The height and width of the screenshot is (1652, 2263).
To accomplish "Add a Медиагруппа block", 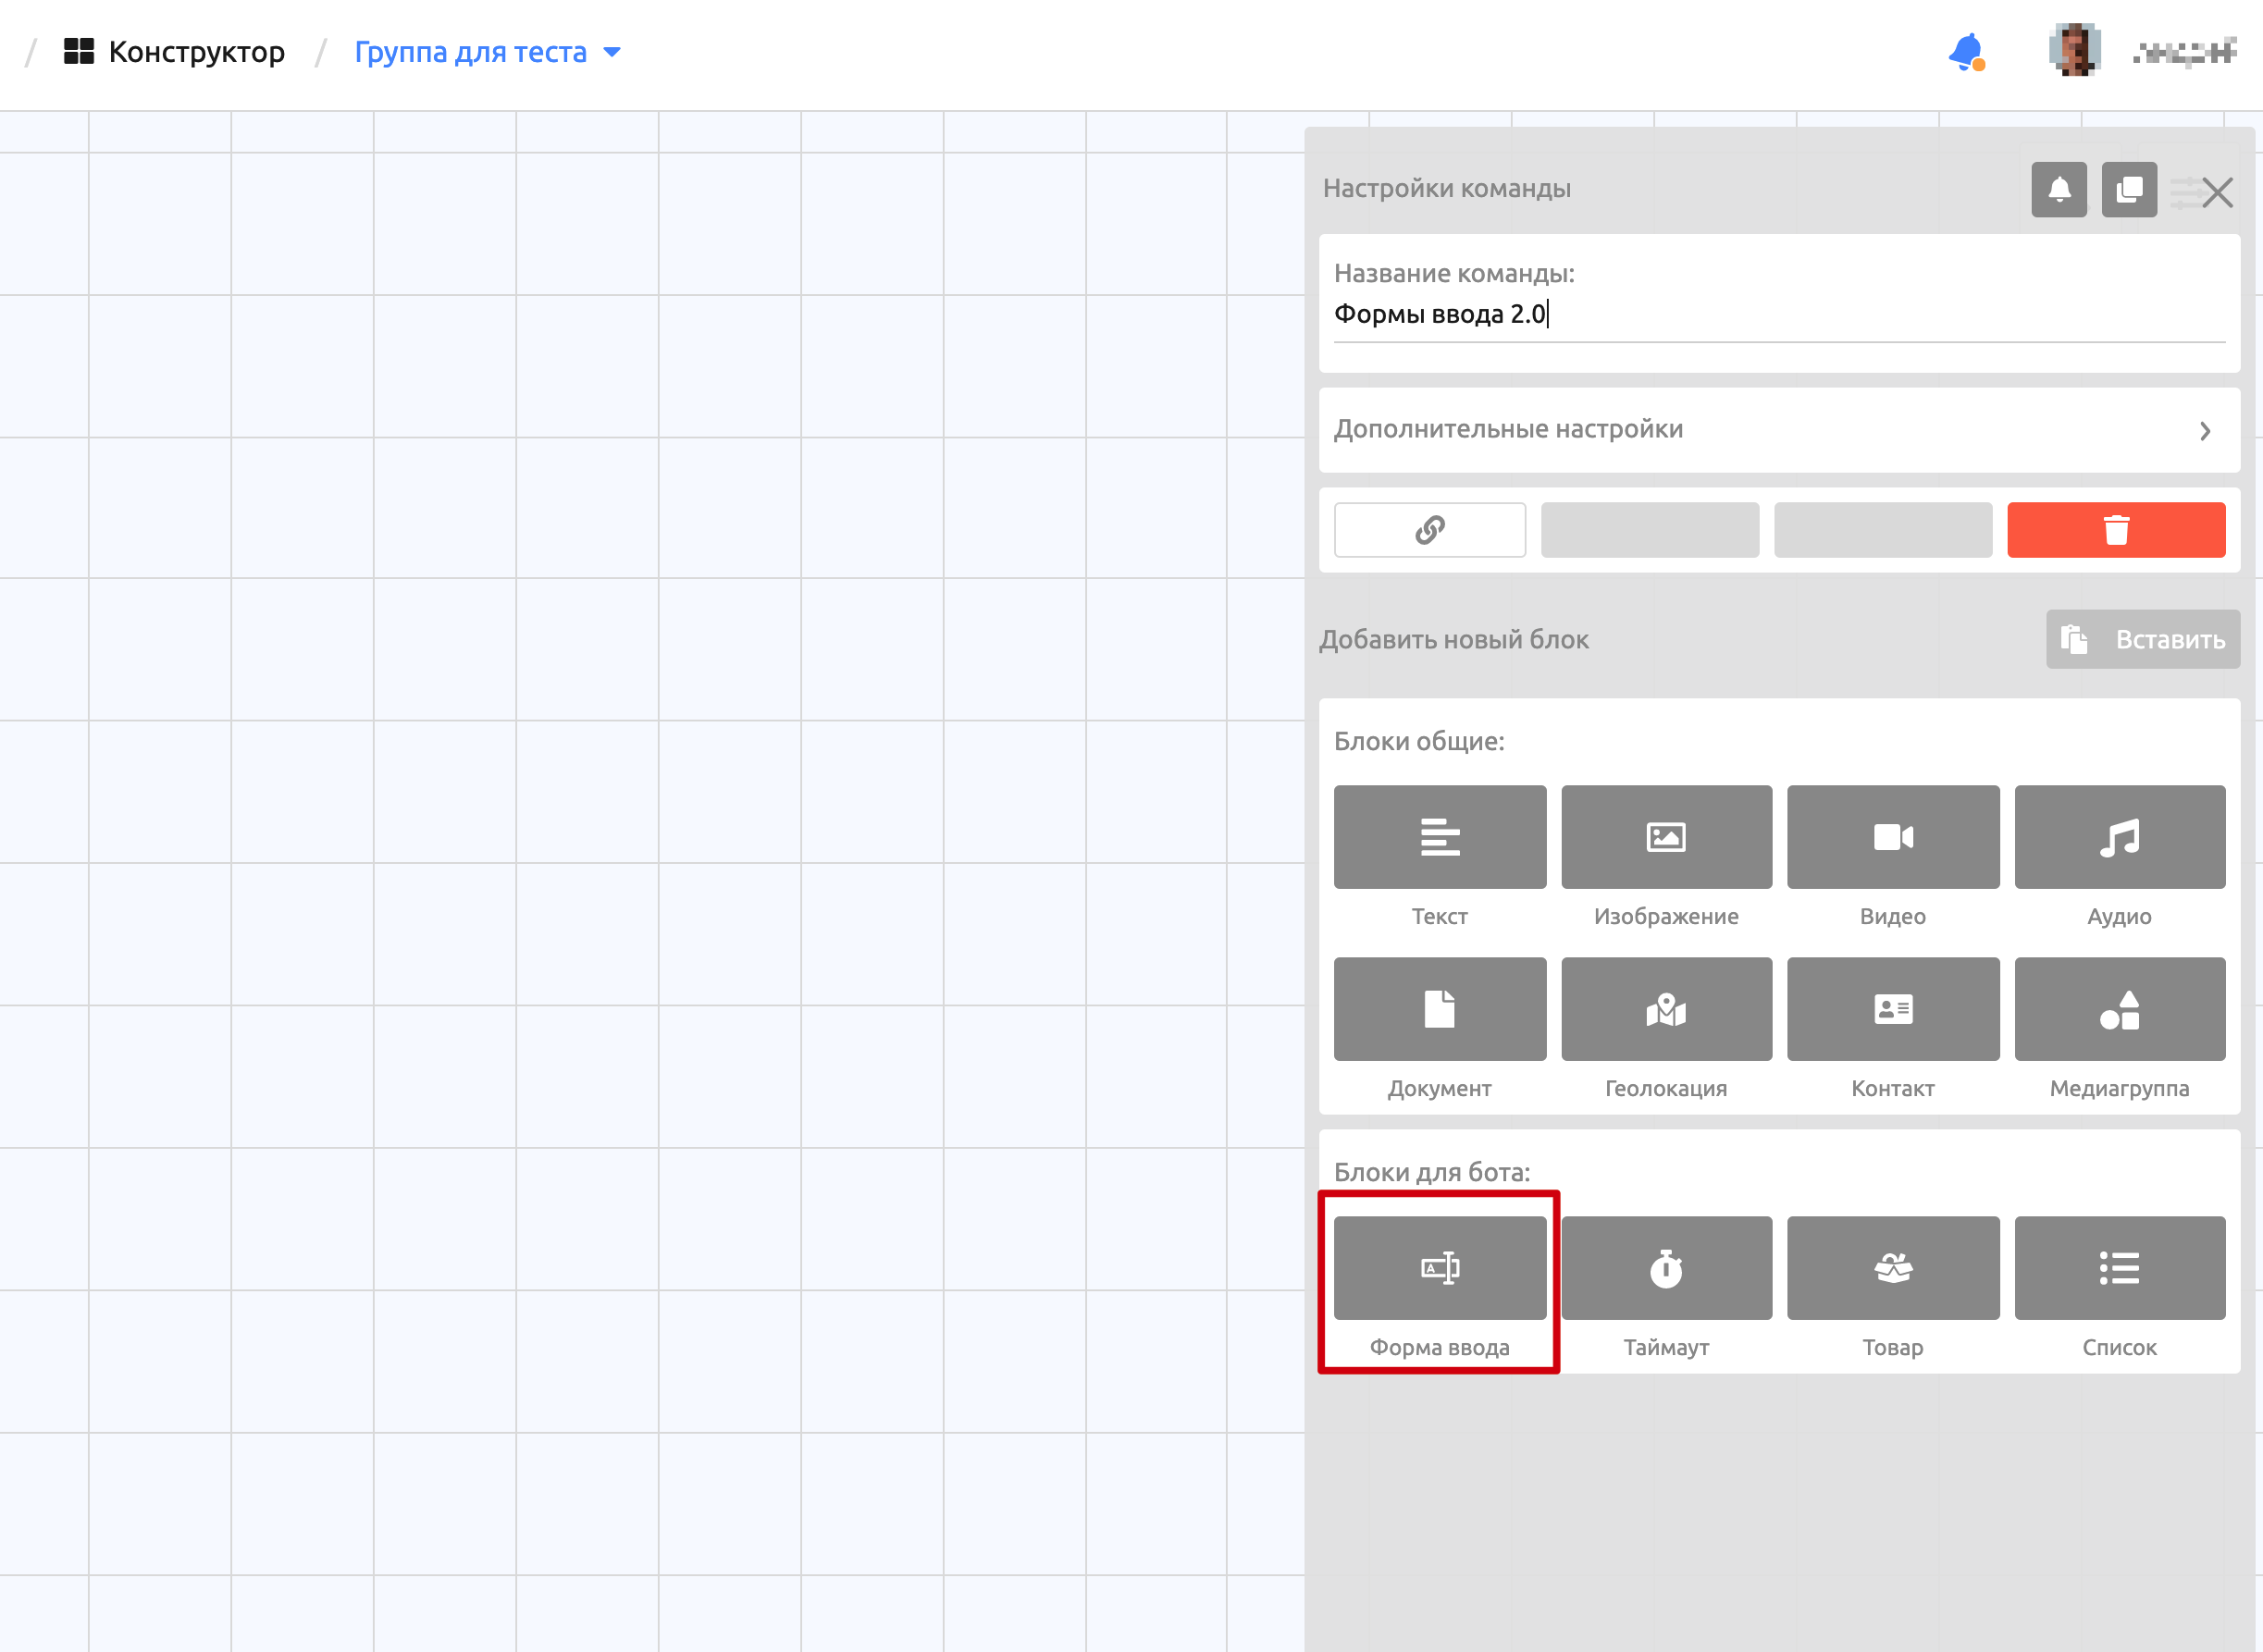I will click(2119, 1008).
